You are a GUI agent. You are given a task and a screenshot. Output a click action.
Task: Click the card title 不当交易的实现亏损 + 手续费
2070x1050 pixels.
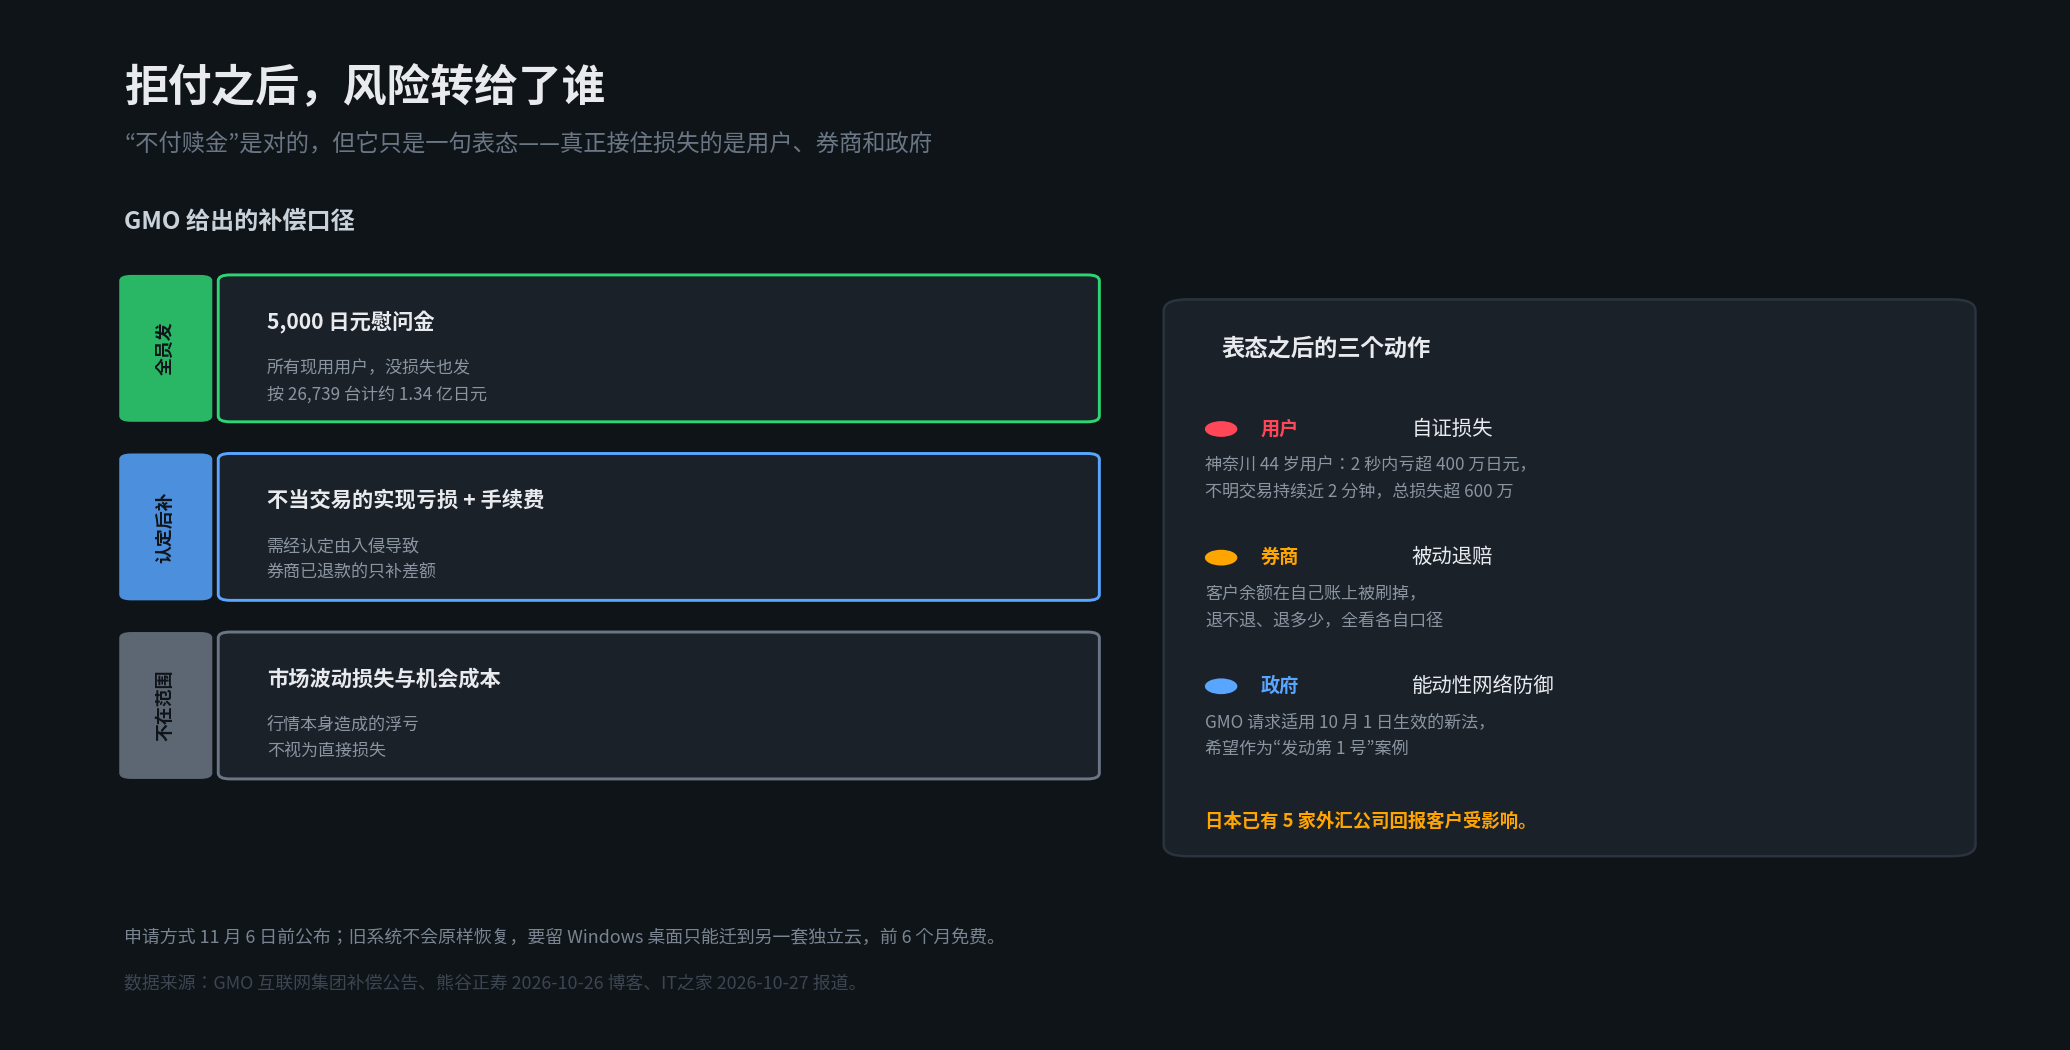click(x=405, y=500)
